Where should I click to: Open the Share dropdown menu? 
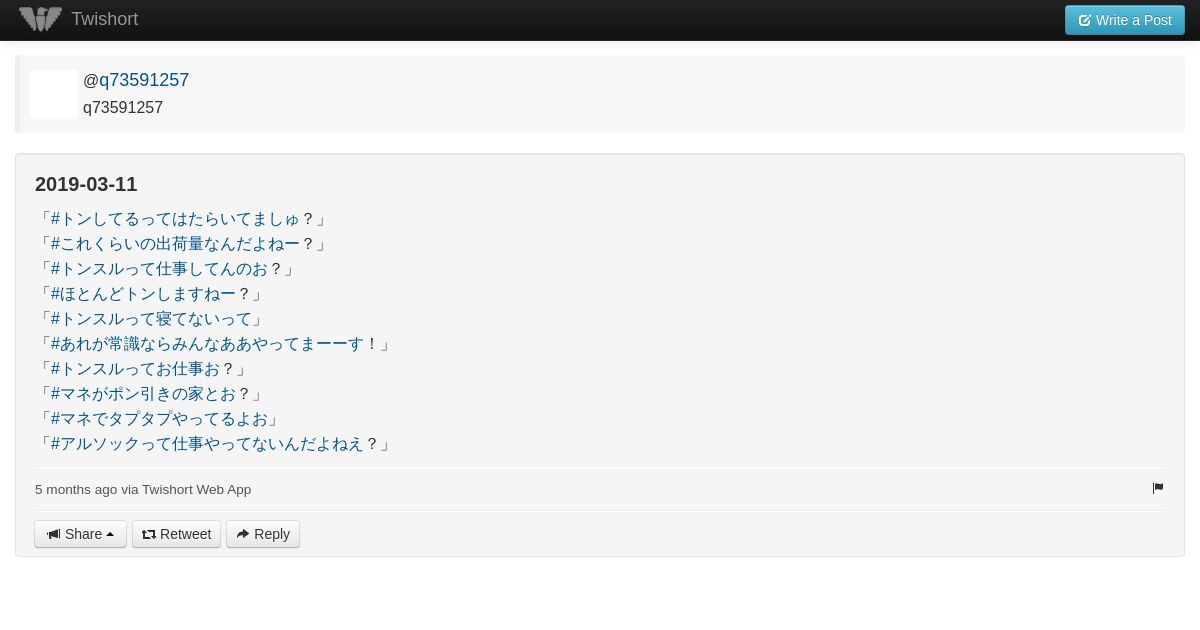[80, 534]
